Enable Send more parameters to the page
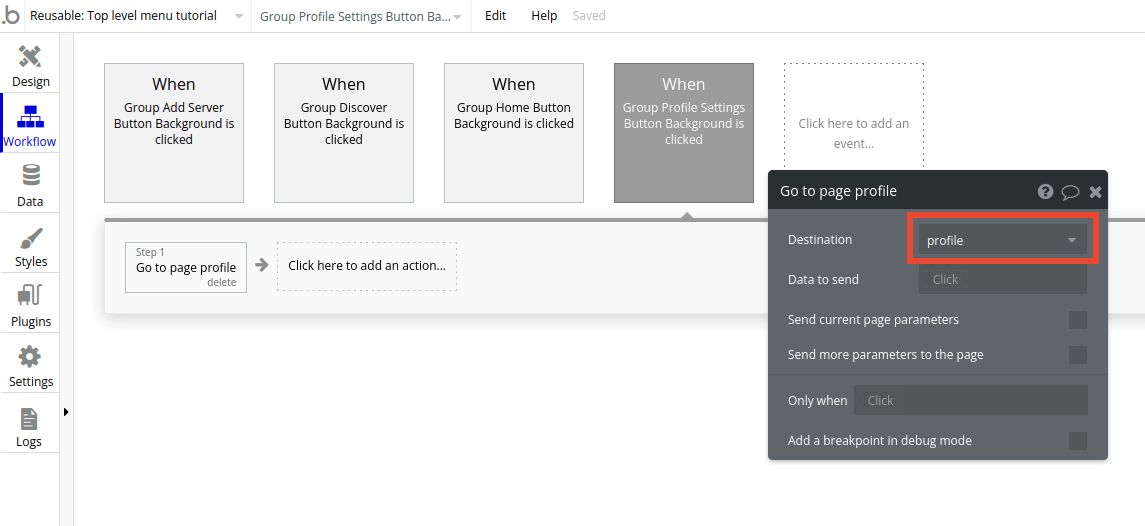This screenshot has height=526, width=1145. tap(1077, 355)
